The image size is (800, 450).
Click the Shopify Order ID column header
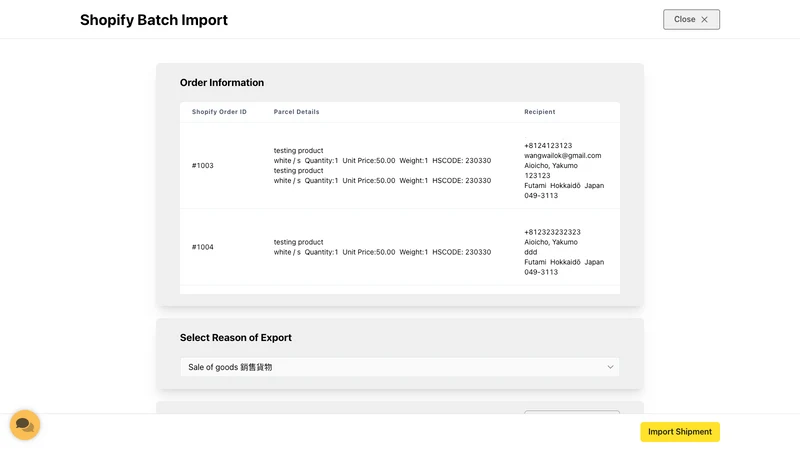pos(219,112)
